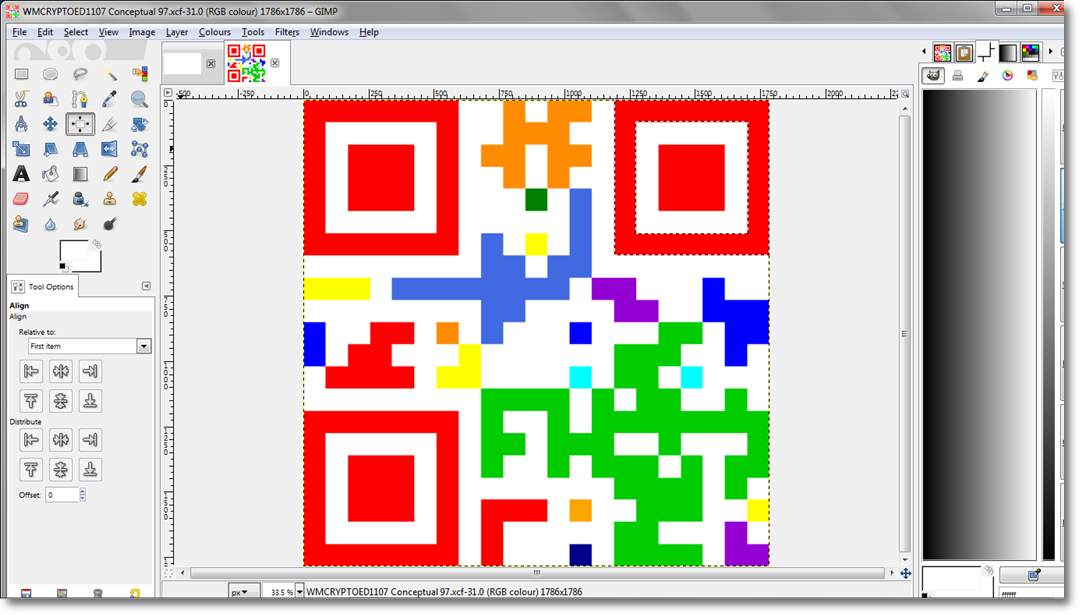
Task: Choose the Paintbrush tool
Action: 139,174
